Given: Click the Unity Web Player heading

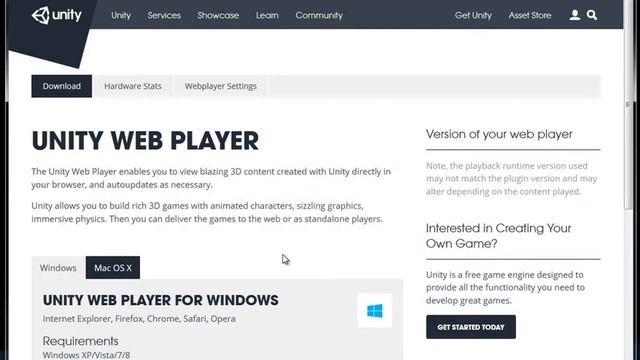Looking at the screenshot, I should tap(145, 141).
